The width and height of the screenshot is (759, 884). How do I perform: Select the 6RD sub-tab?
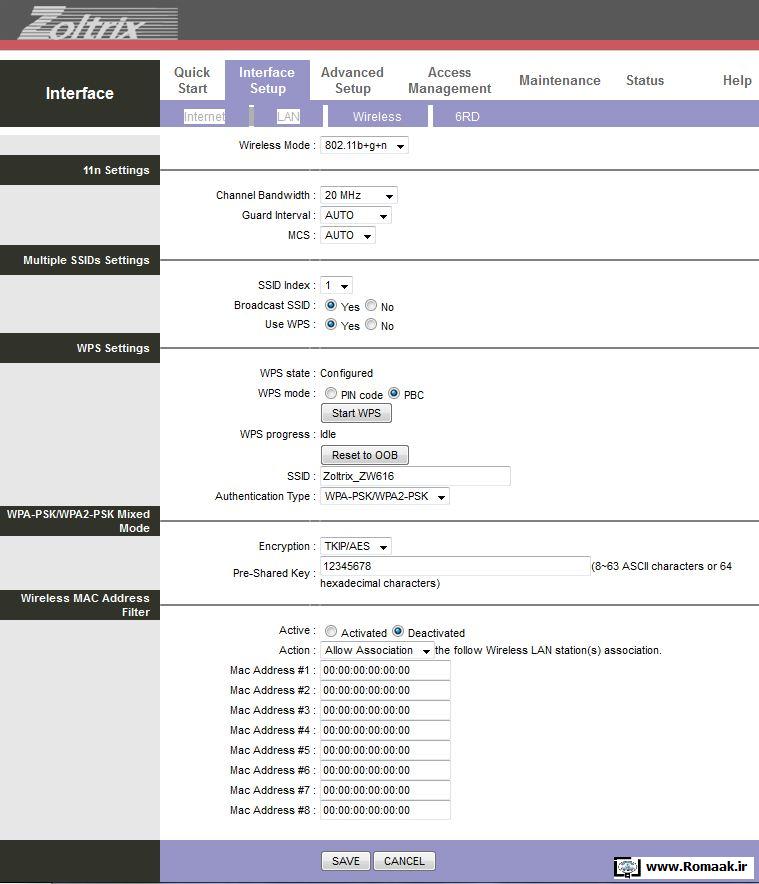467,116
